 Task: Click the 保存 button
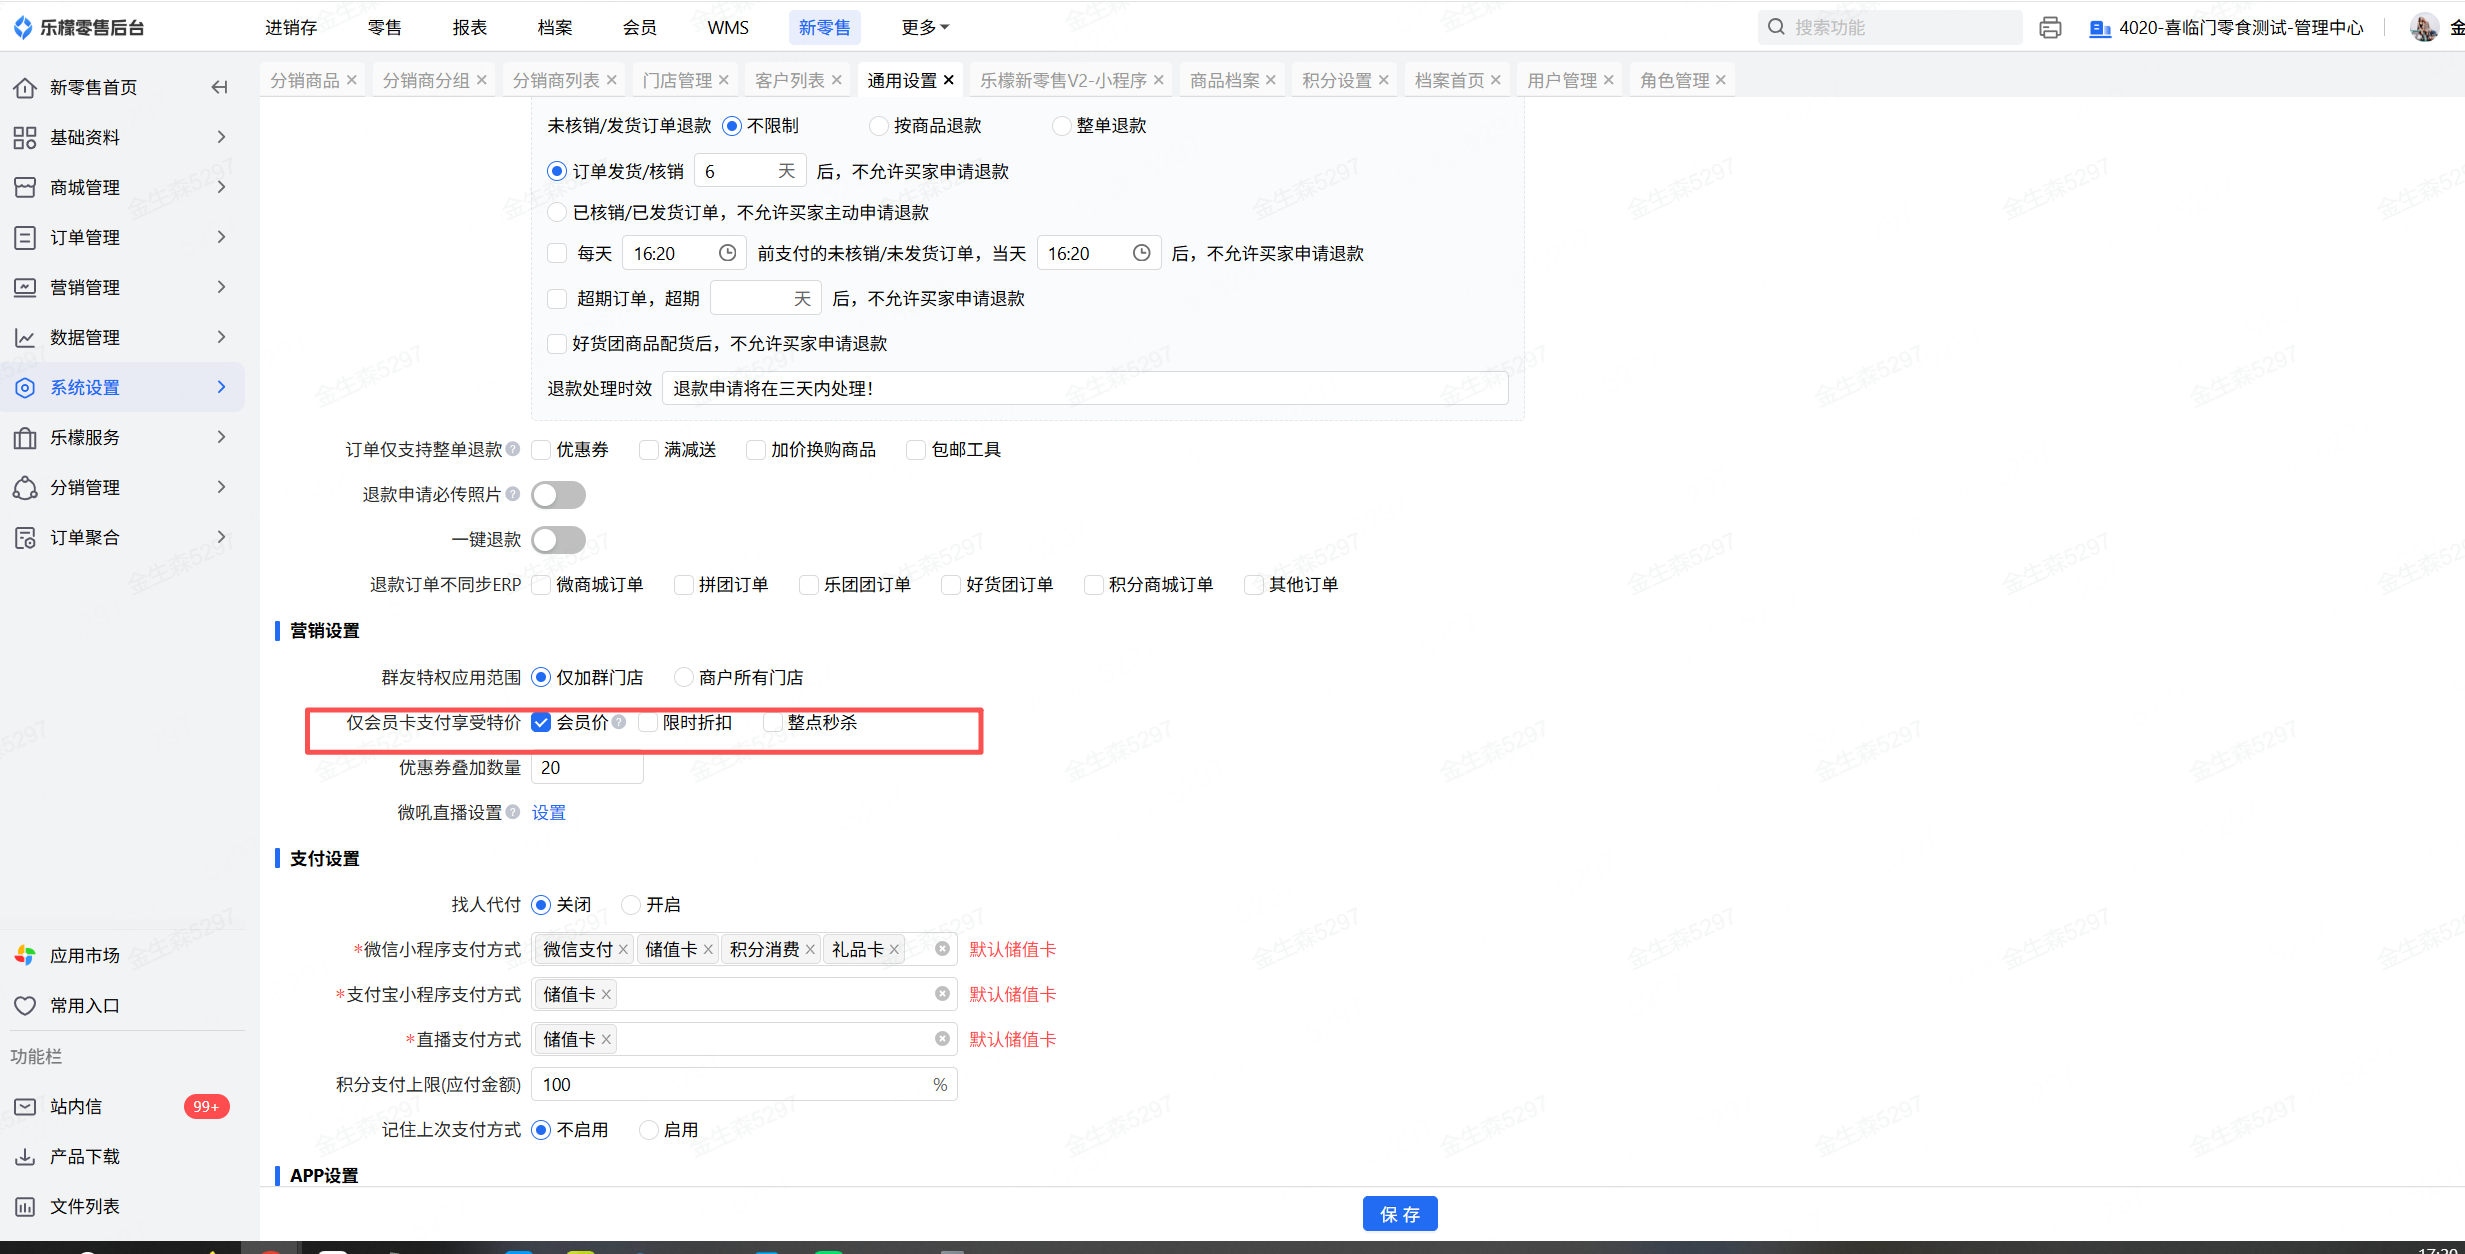1399,1214
